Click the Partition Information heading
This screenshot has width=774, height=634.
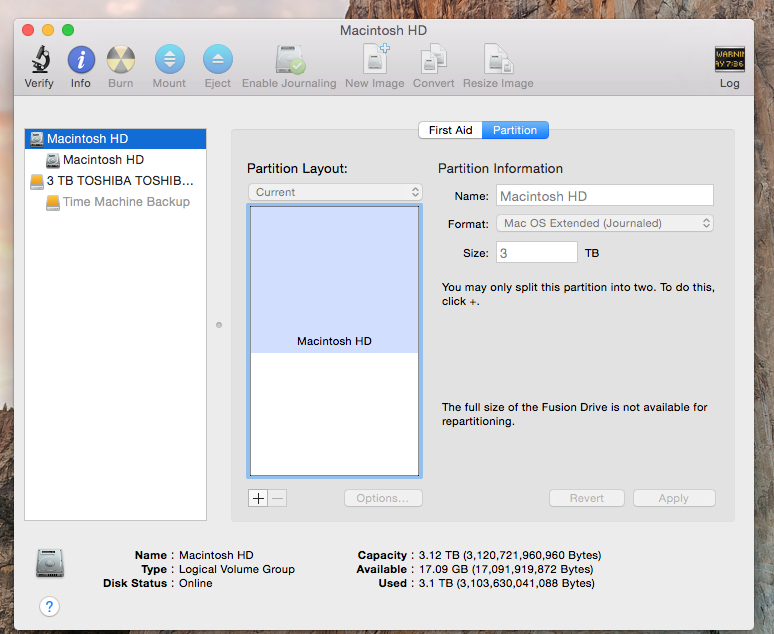point(500,168)
